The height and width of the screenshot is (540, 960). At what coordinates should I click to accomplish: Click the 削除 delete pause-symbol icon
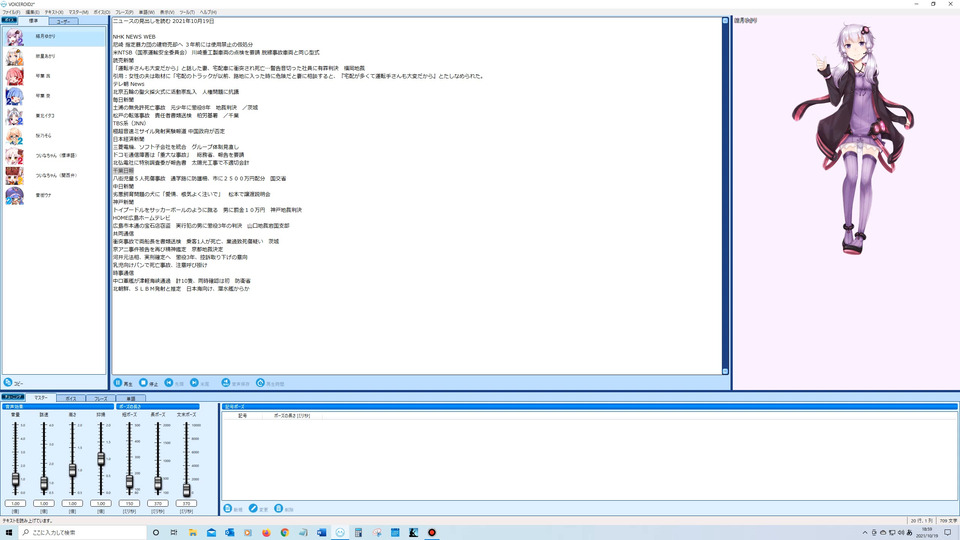click(x=279, y=508)
